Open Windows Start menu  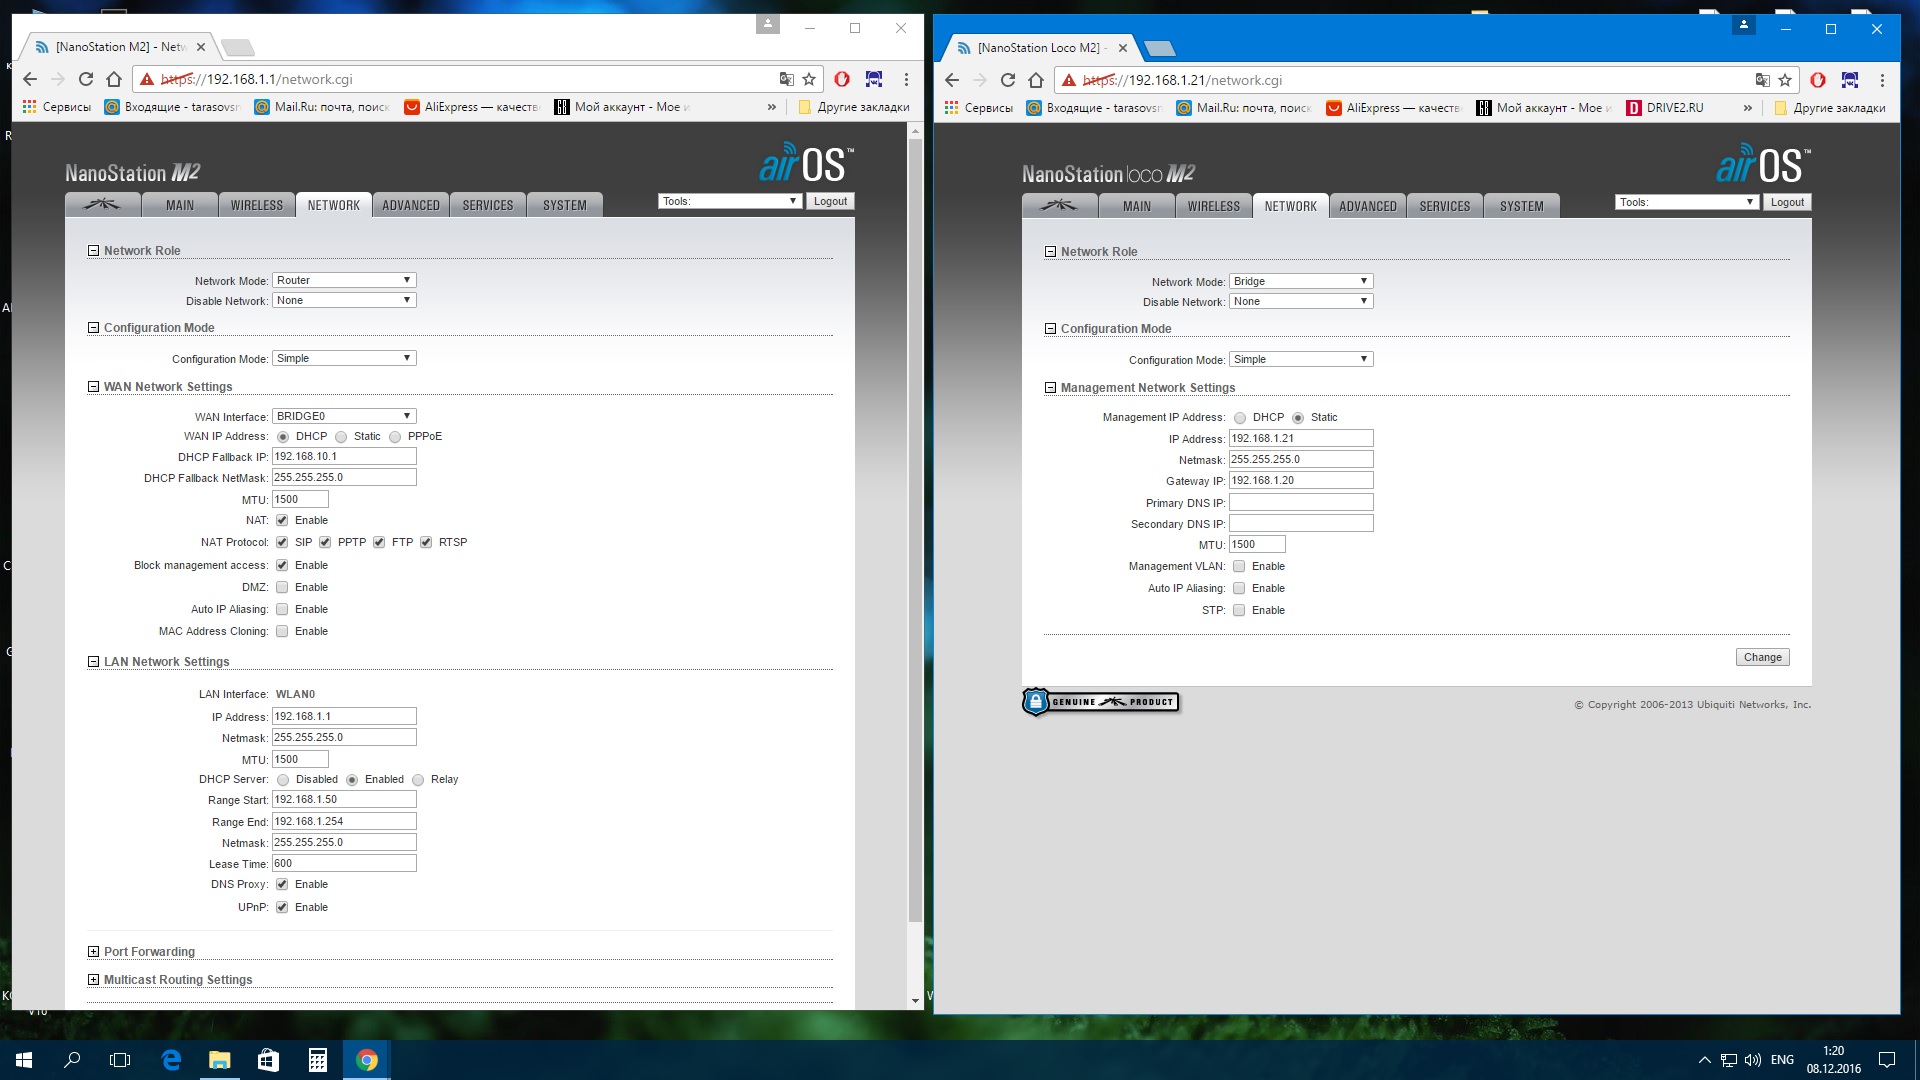24,1060
